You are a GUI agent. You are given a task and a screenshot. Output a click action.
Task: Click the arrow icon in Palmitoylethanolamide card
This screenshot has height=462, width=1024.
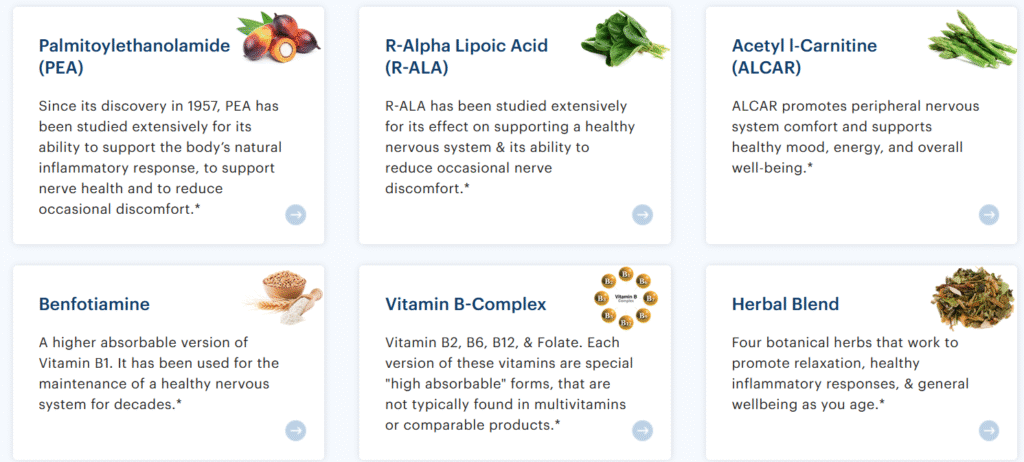pyautogui.click(x=296, y=215)
